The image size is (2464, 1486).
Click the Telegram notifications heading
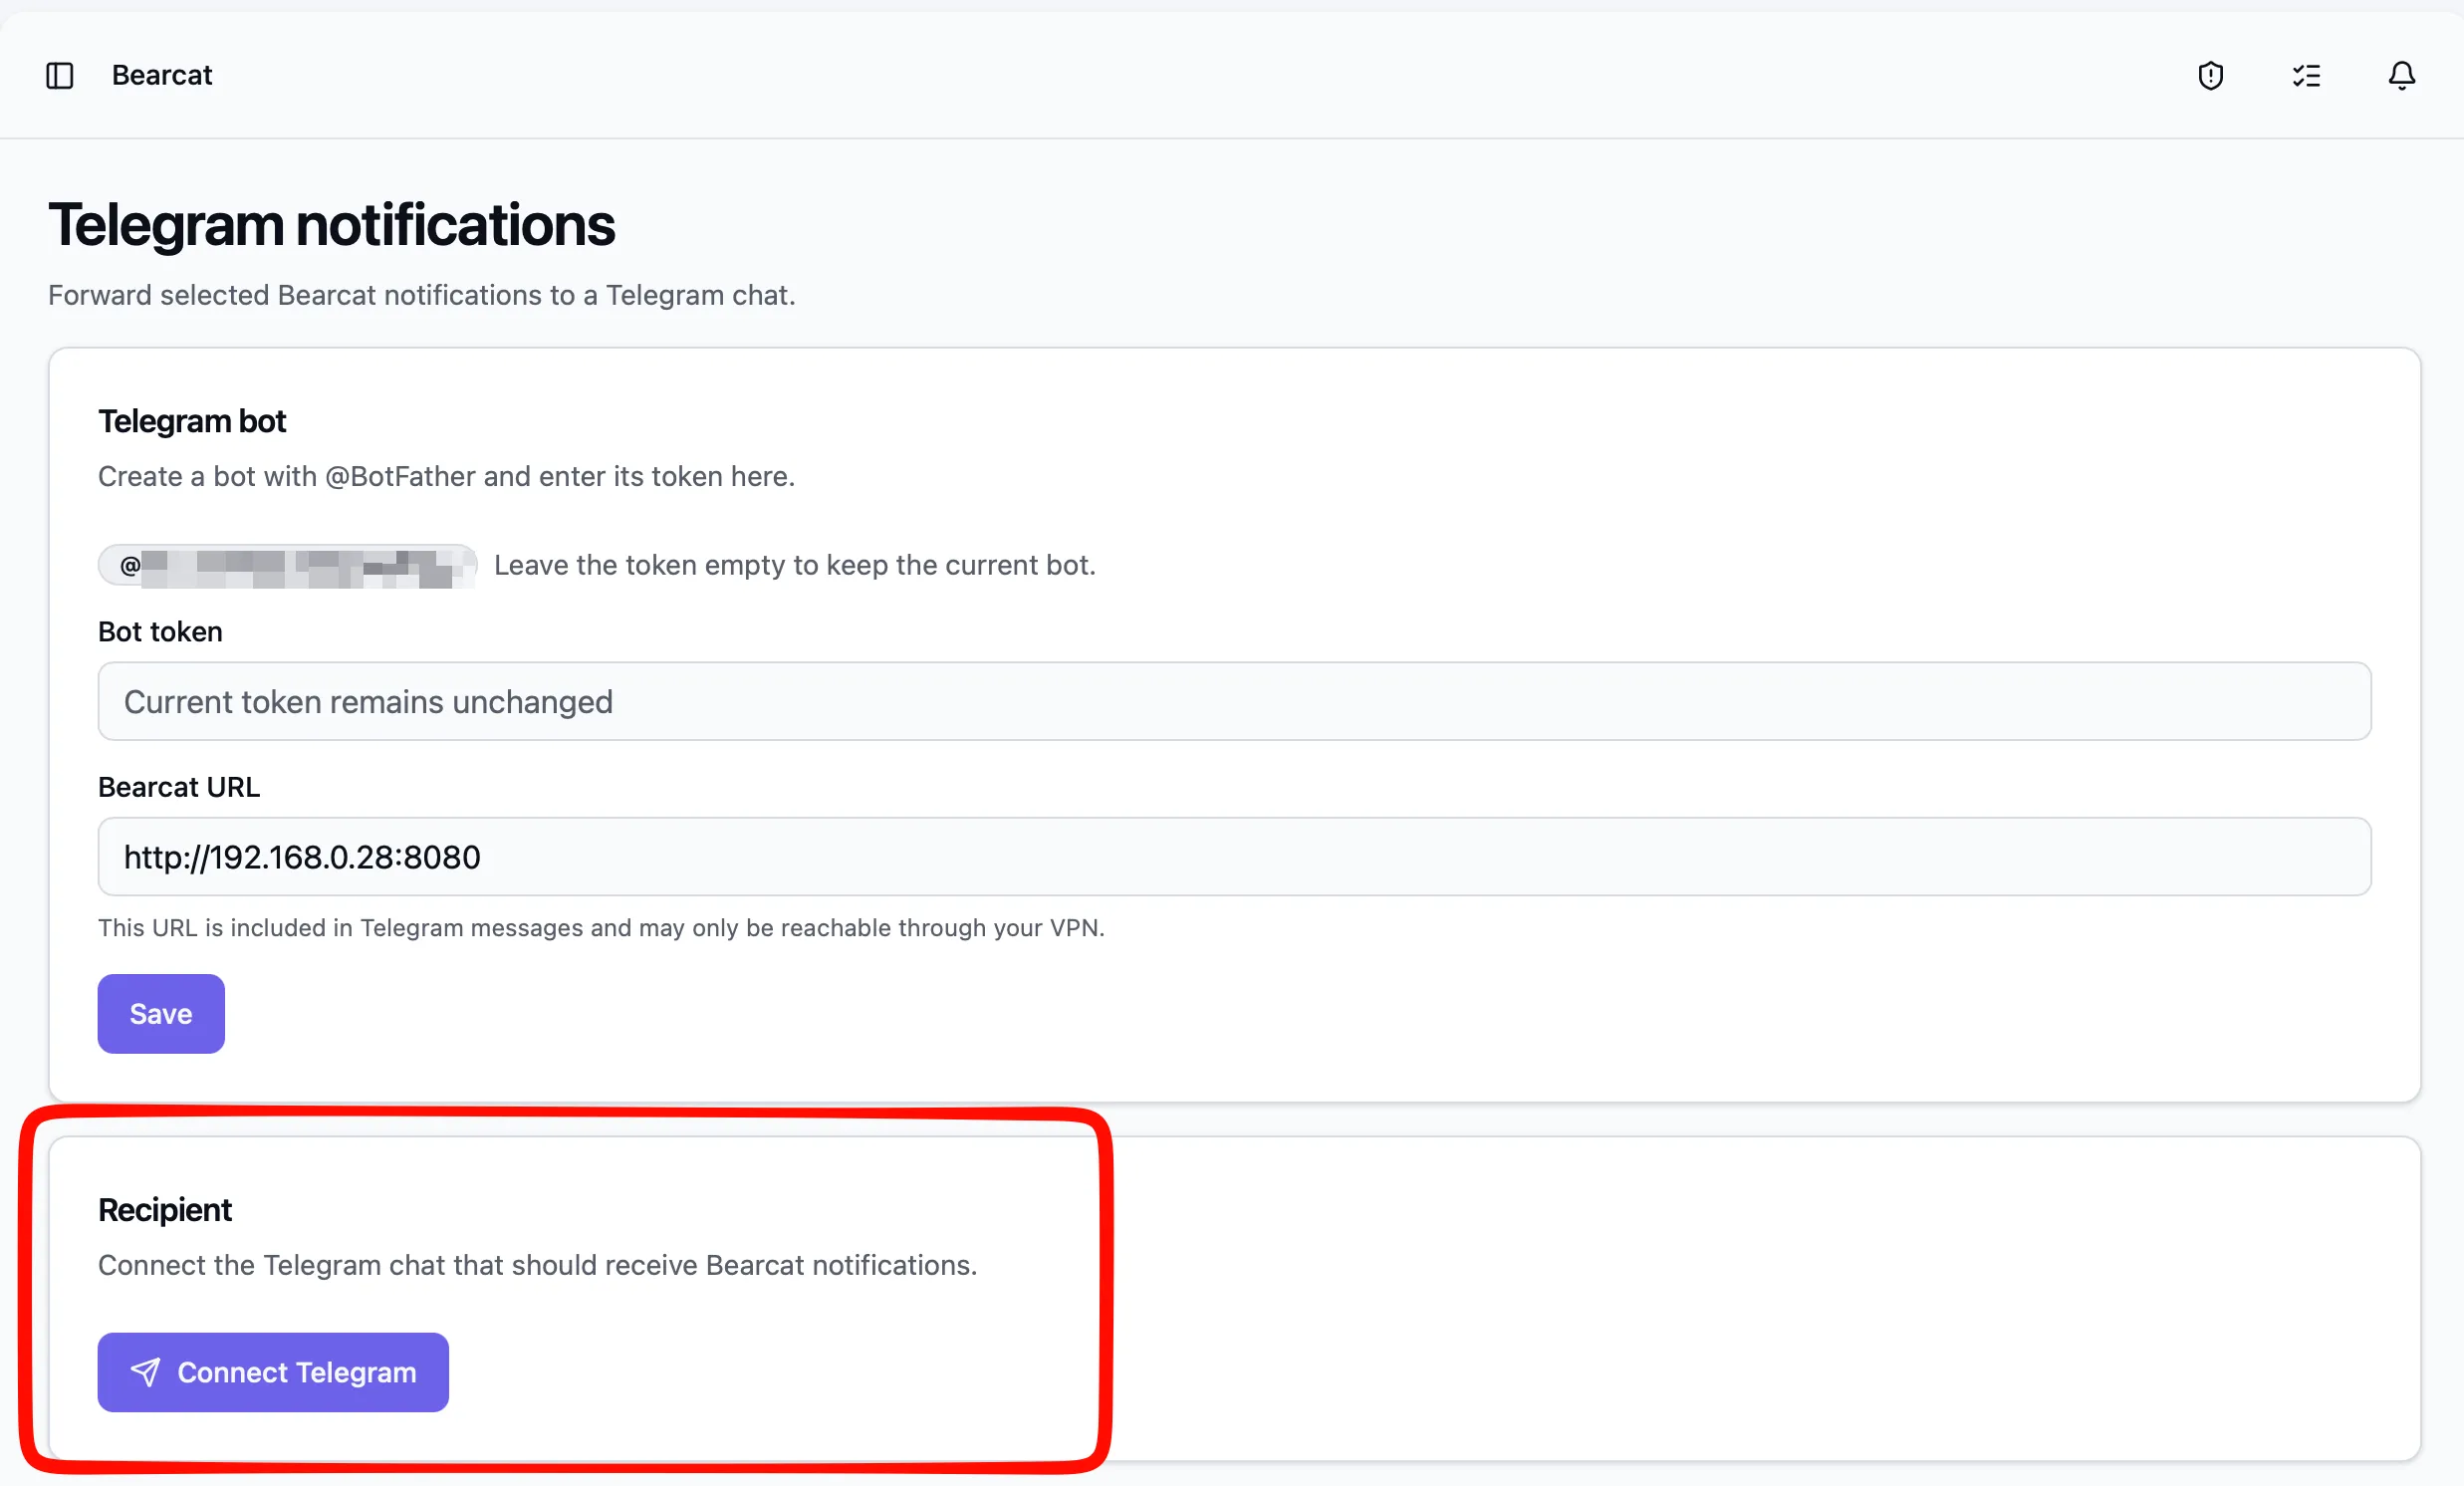[x=332, y=224]
